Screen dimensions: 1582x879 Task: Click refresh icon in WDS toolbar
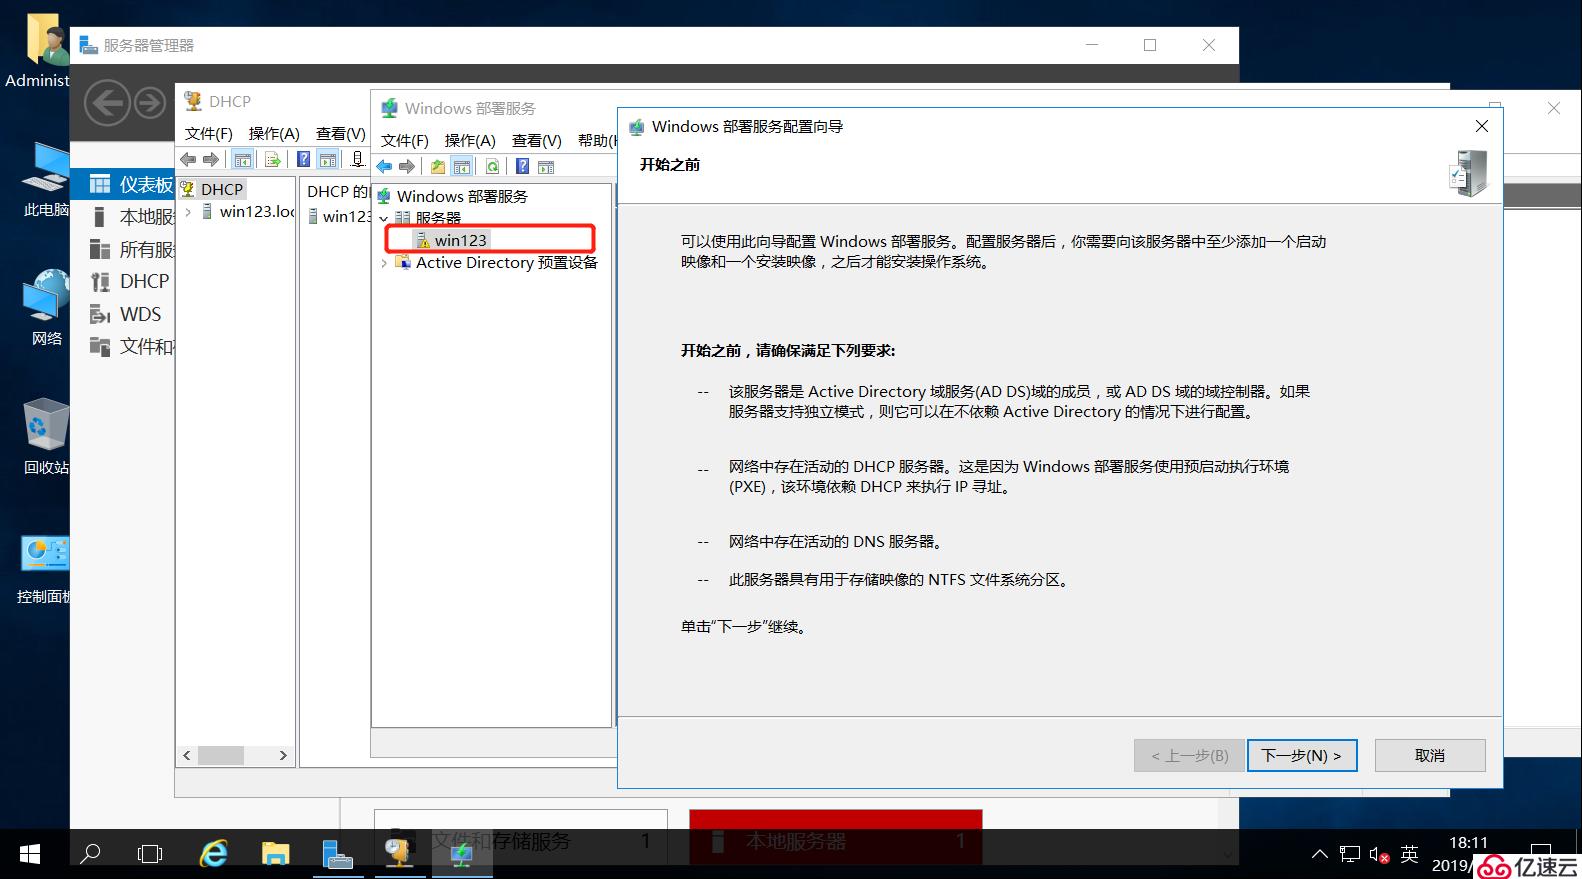tap(492, 167)
